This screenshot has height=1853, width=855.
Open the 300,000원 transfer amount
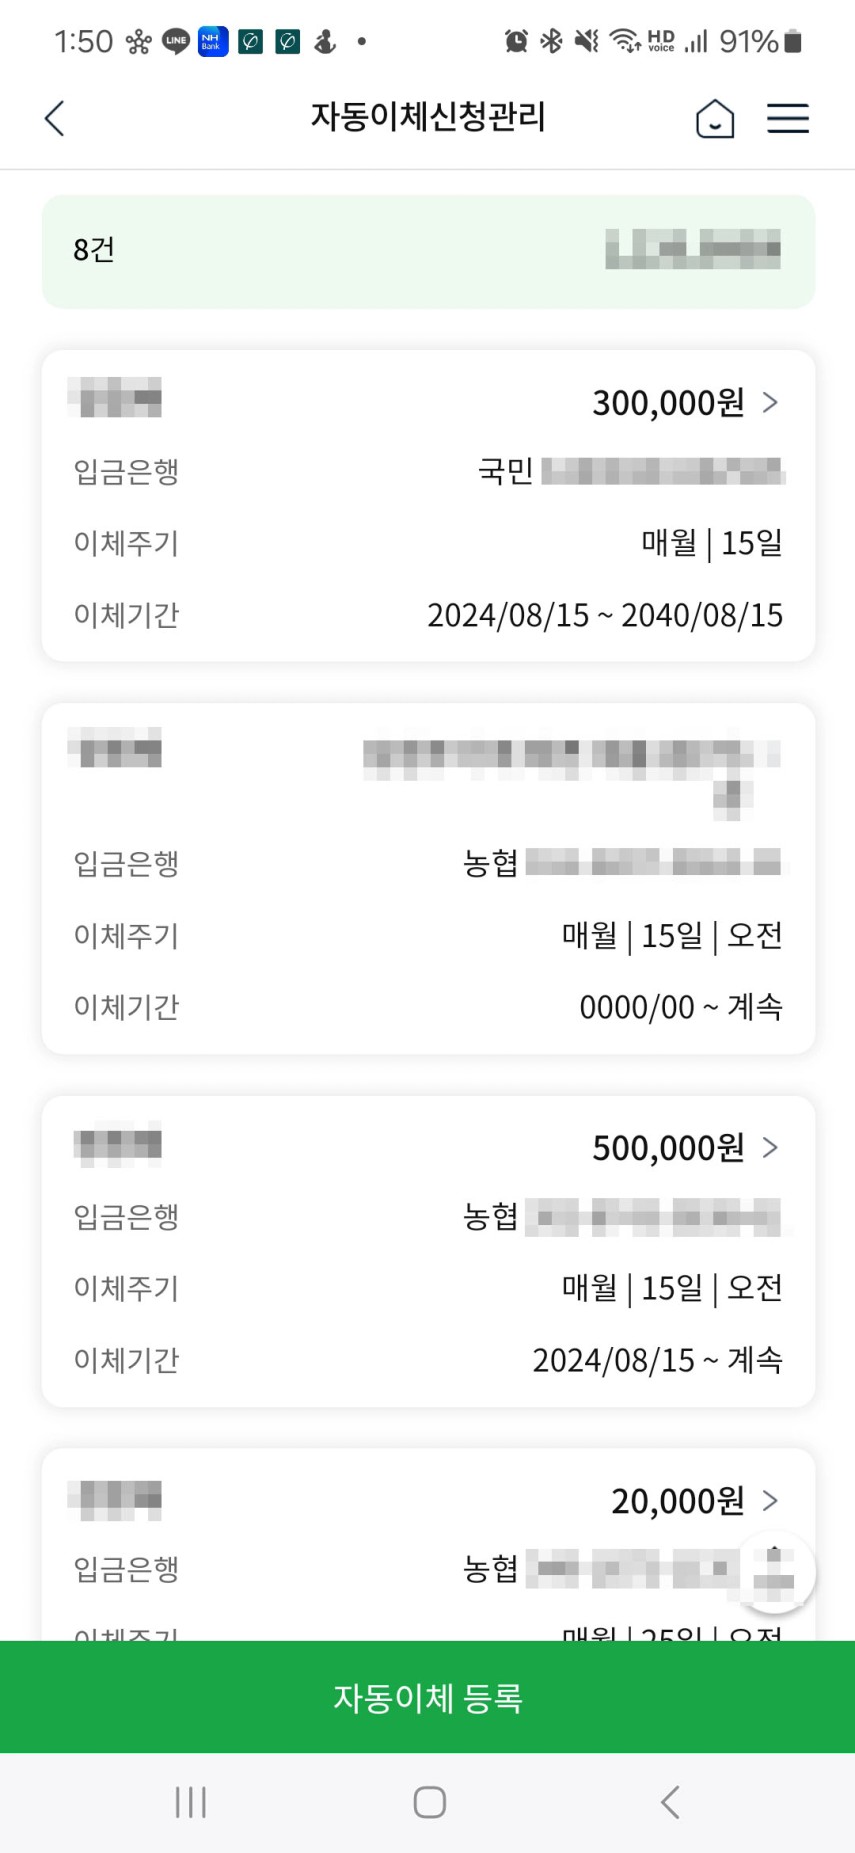(x=668, y=403)
